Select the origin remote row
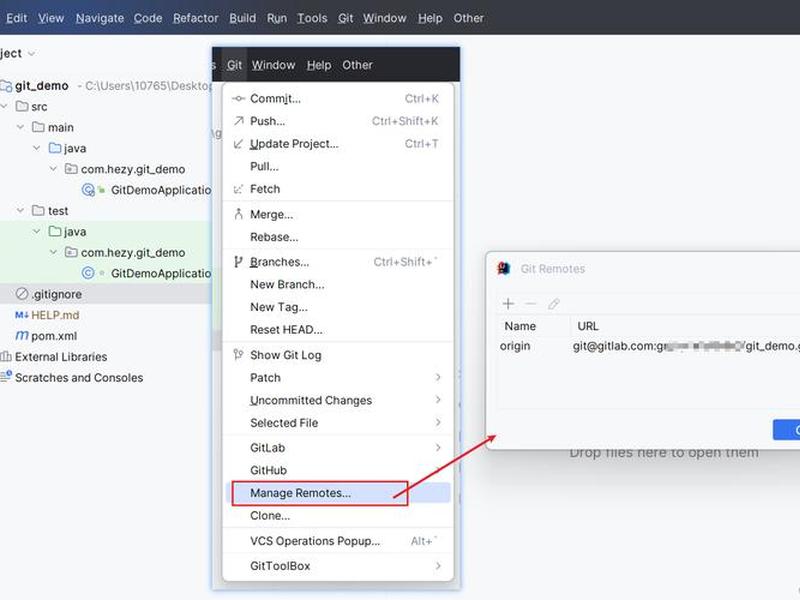 (x=648, y=346)
